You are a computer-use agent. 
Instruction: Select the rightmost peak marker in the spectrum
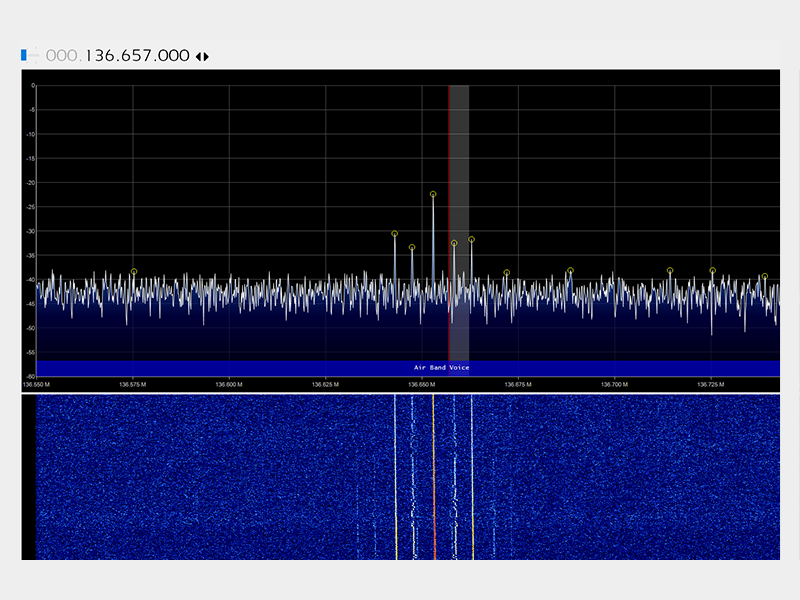coord(765,277)
